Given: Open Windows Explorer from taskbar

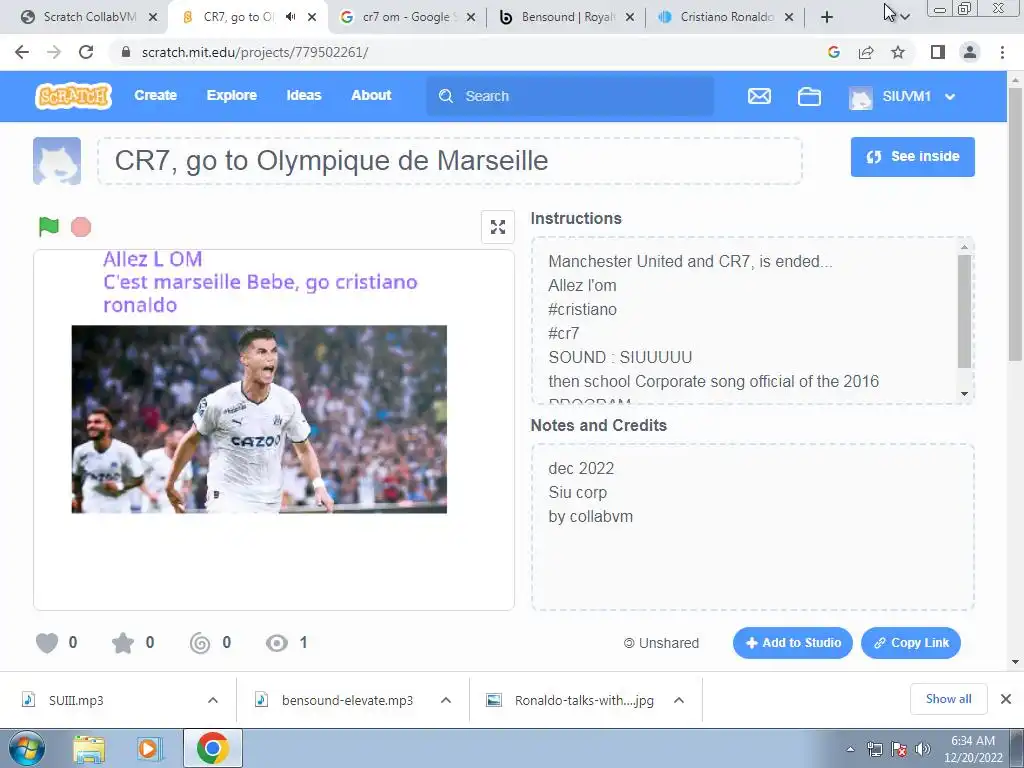Looking at the screenshot, I should 89,748.
